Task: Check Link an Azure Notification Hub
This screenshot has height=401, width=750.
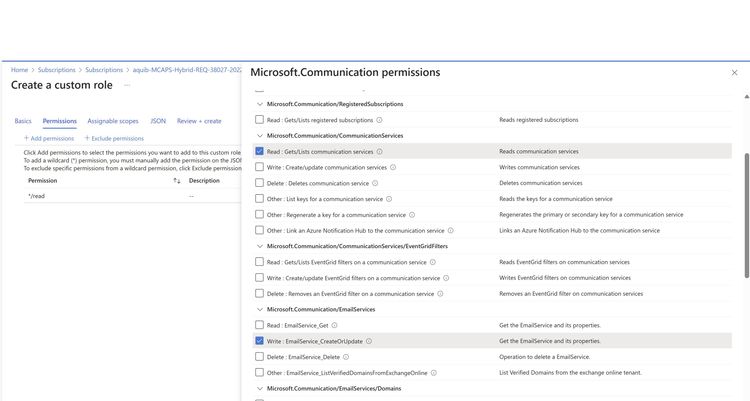Action: (259, 230)
